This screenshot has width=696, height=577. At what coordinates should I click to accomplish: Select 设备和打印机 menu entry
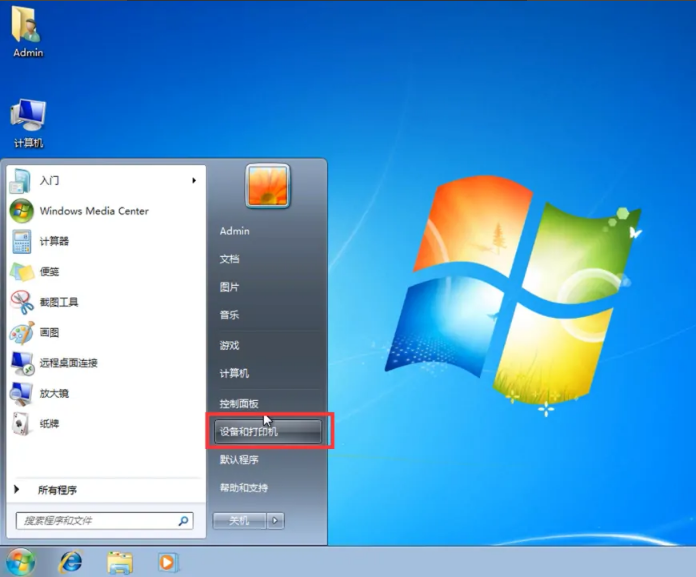point(268,431)
